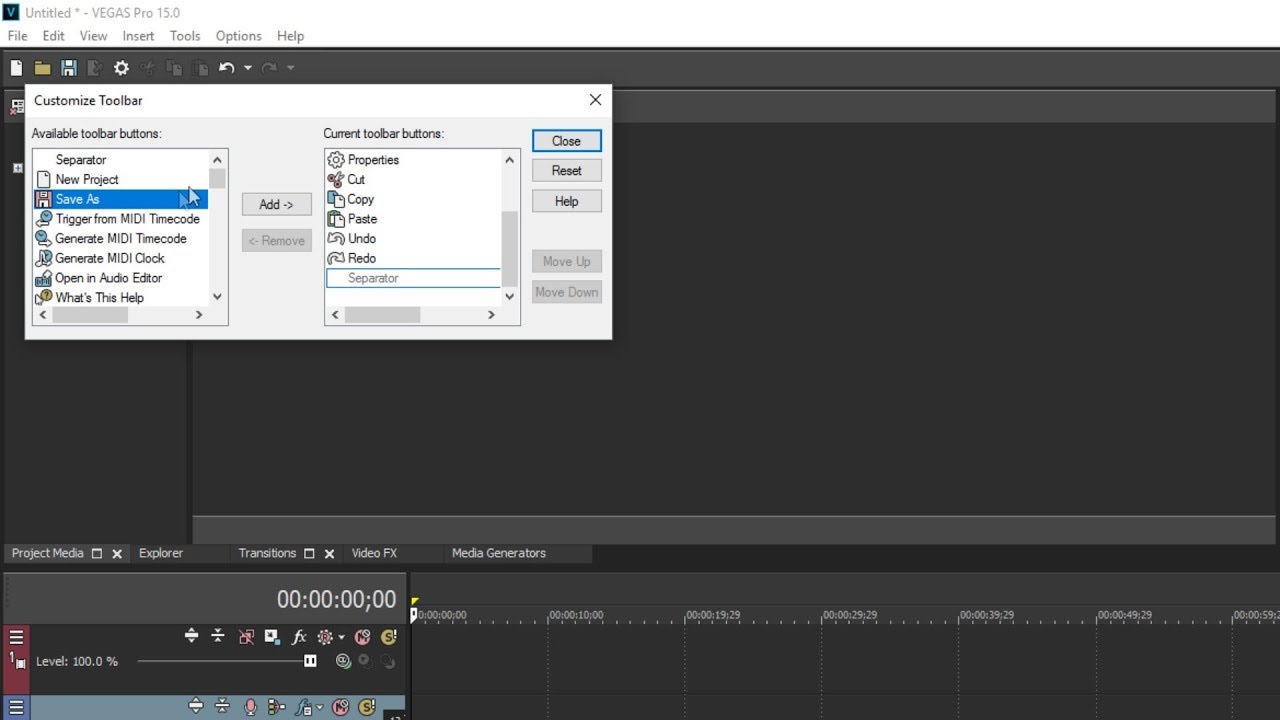Open the Save Project floppy disk icon
The height and width of the screenshot is (720, 1280).
click(68, 68)
